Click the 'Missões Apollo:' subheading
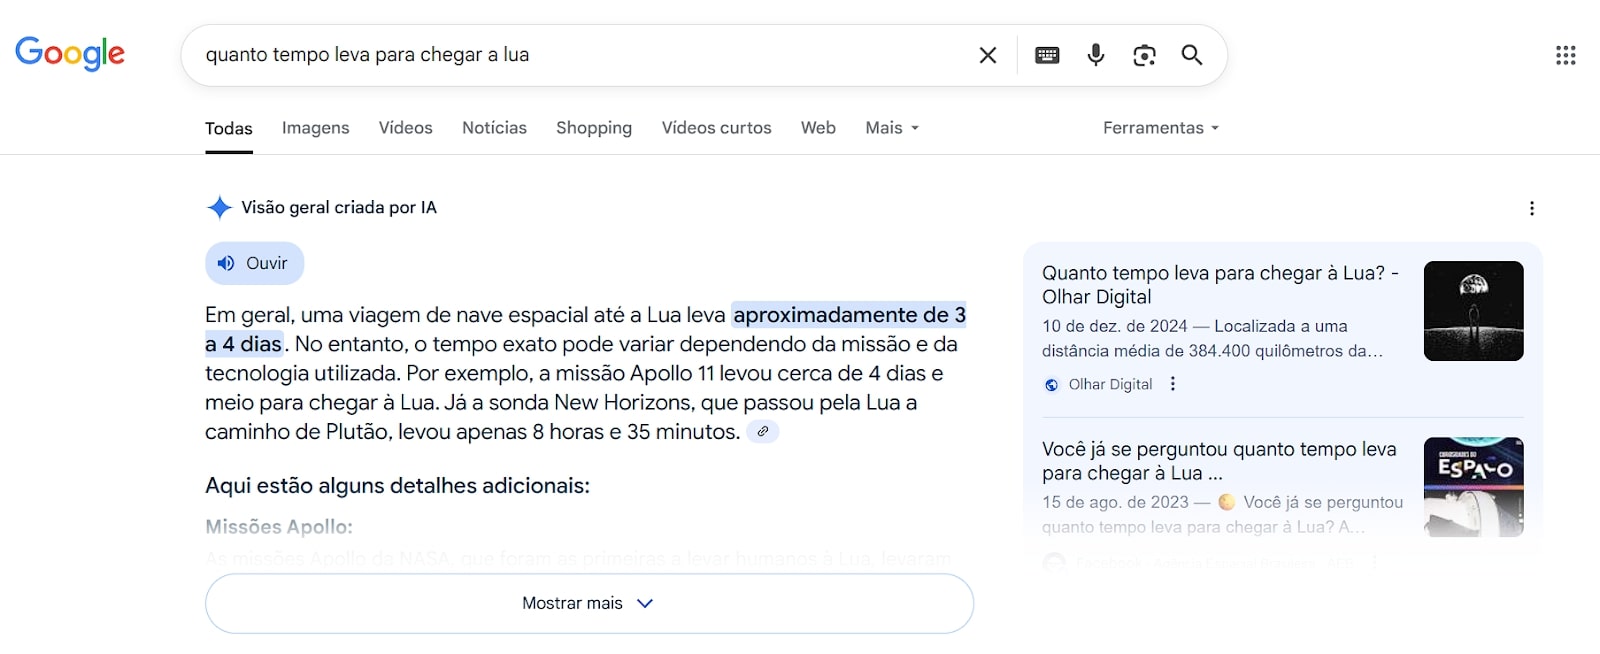Image resolution: width=1600 pixels, height=654 pixels. tap(279, 527)
